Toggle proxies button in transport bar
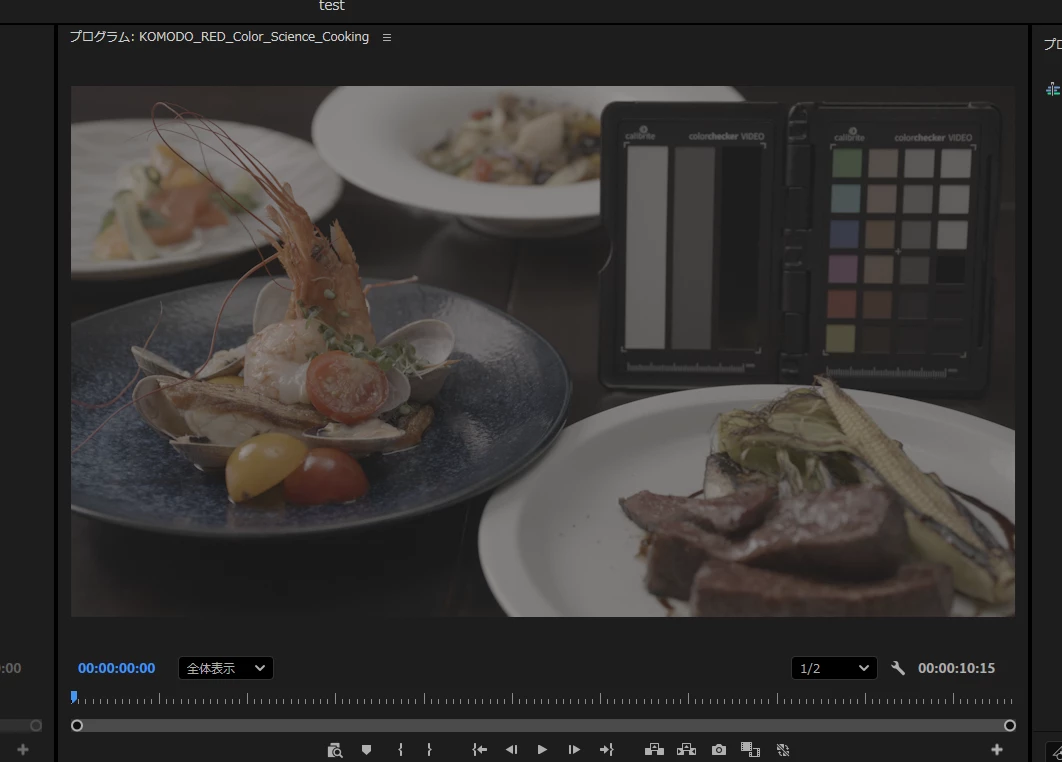1062x762 pixels. point(783,749)
